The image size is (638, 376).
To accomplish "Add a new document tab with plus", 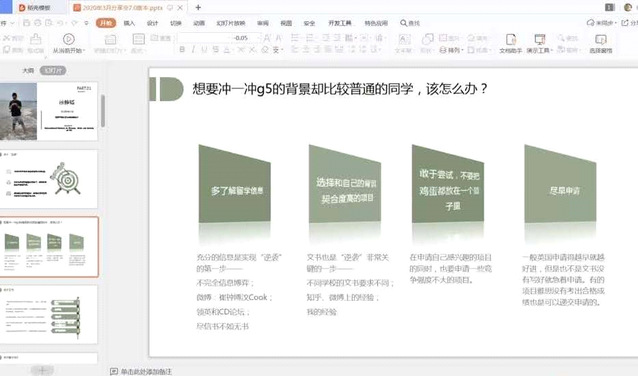I will [198, 7].
